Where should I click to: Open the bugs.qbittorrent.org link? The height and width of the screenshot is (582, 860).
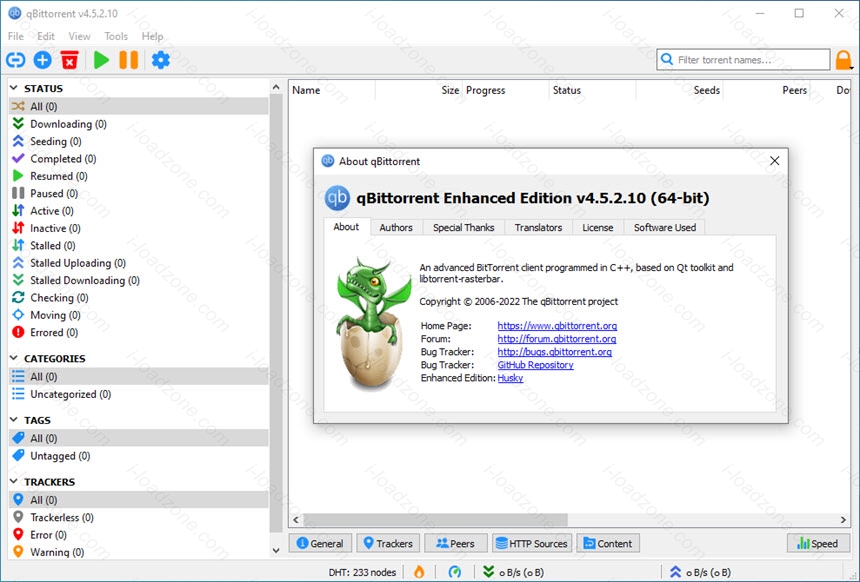[555, 352]
